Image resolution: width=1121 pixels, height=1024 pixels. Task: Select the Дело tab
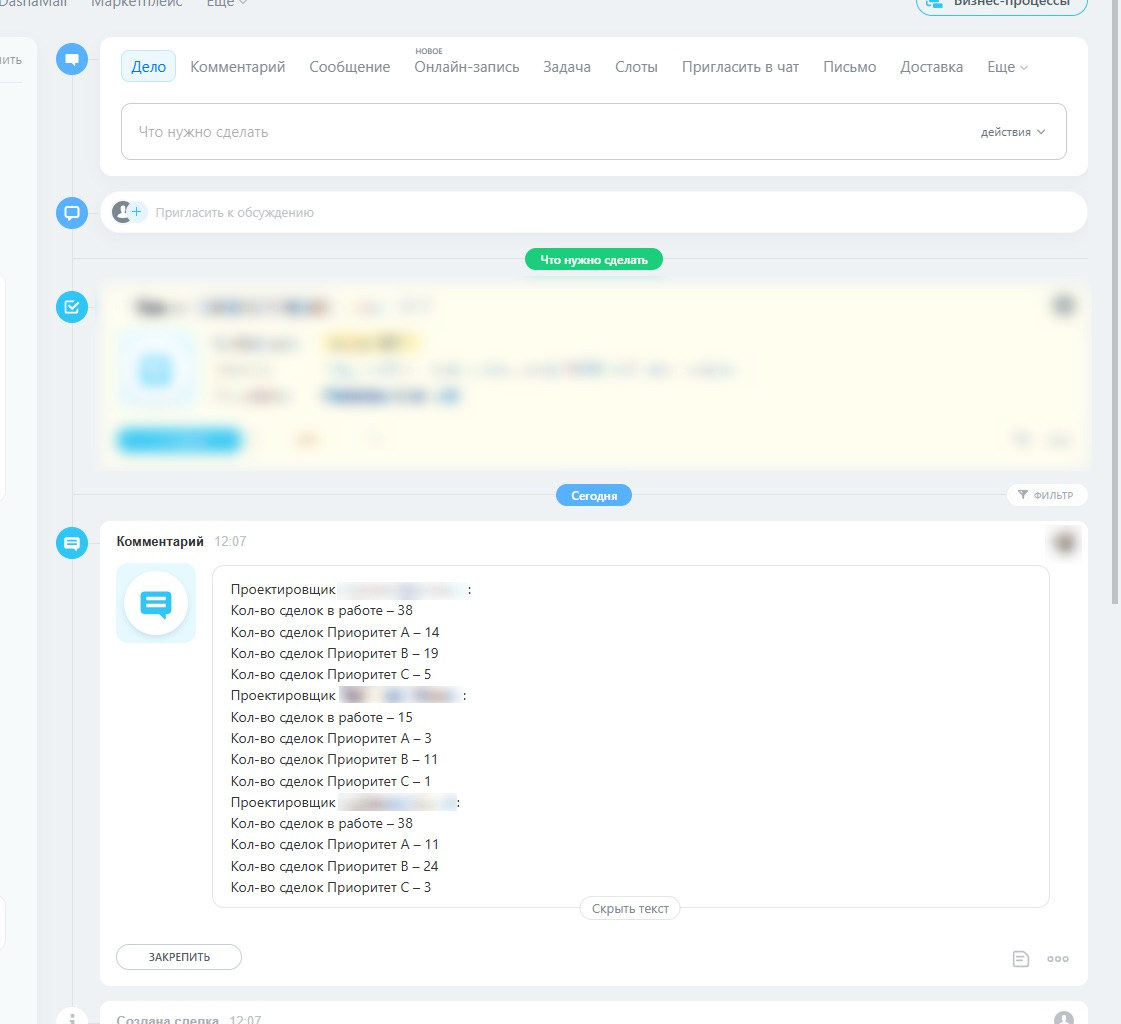point(148,67)
